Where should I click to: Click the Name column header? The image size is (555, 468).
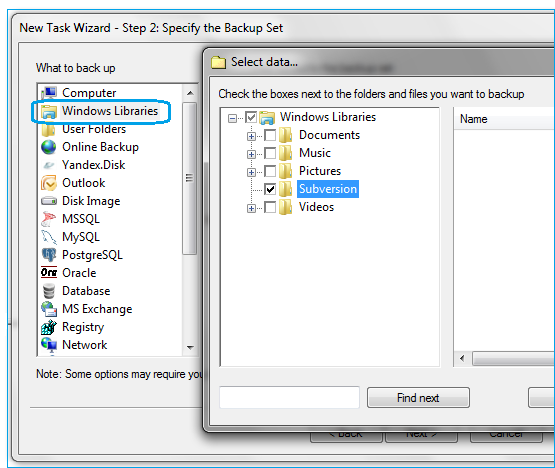(504, 119)
